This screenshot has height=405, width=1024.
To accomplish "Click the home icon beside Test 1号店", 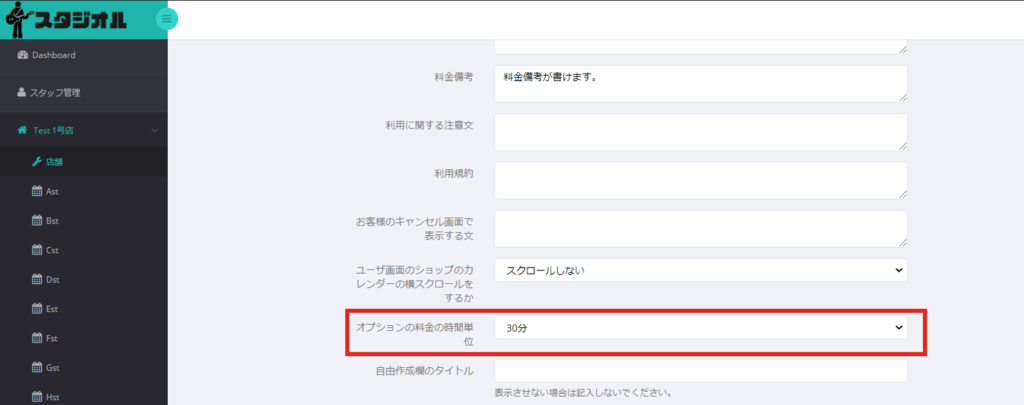I will (x=22, y=131).
